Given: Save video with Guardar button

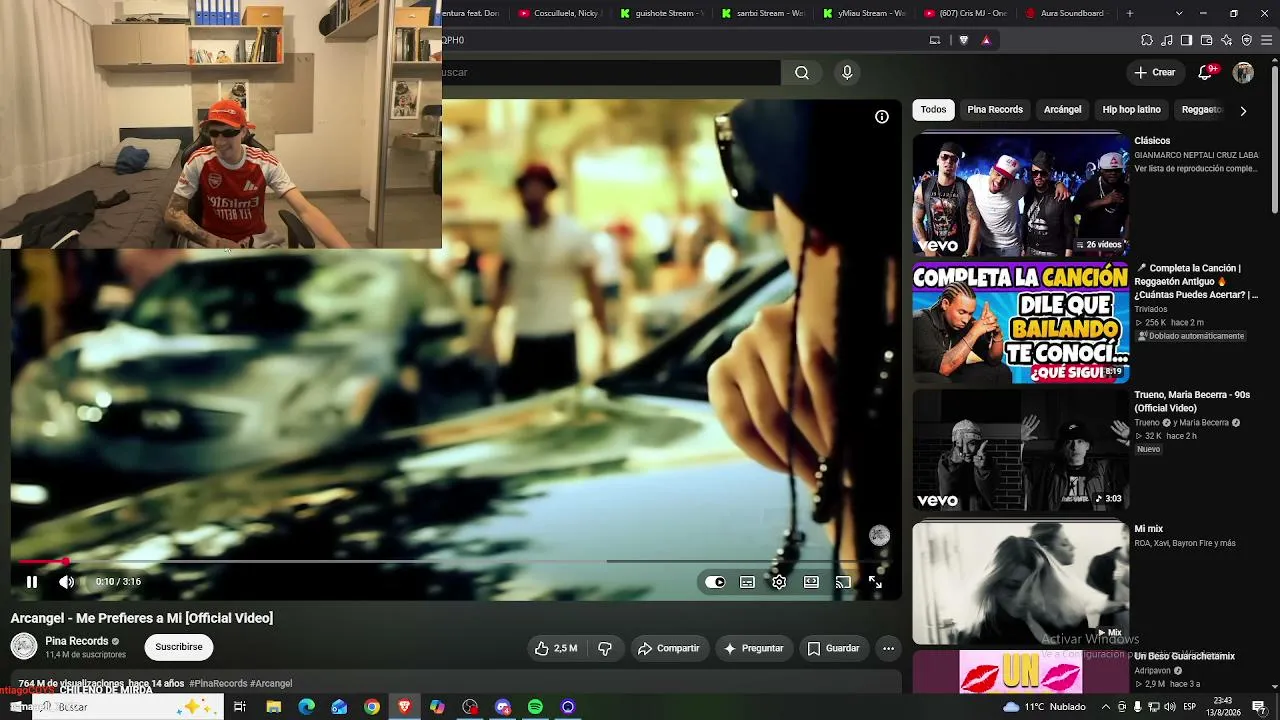Looking at the screenshot, I should click(833, 648).
